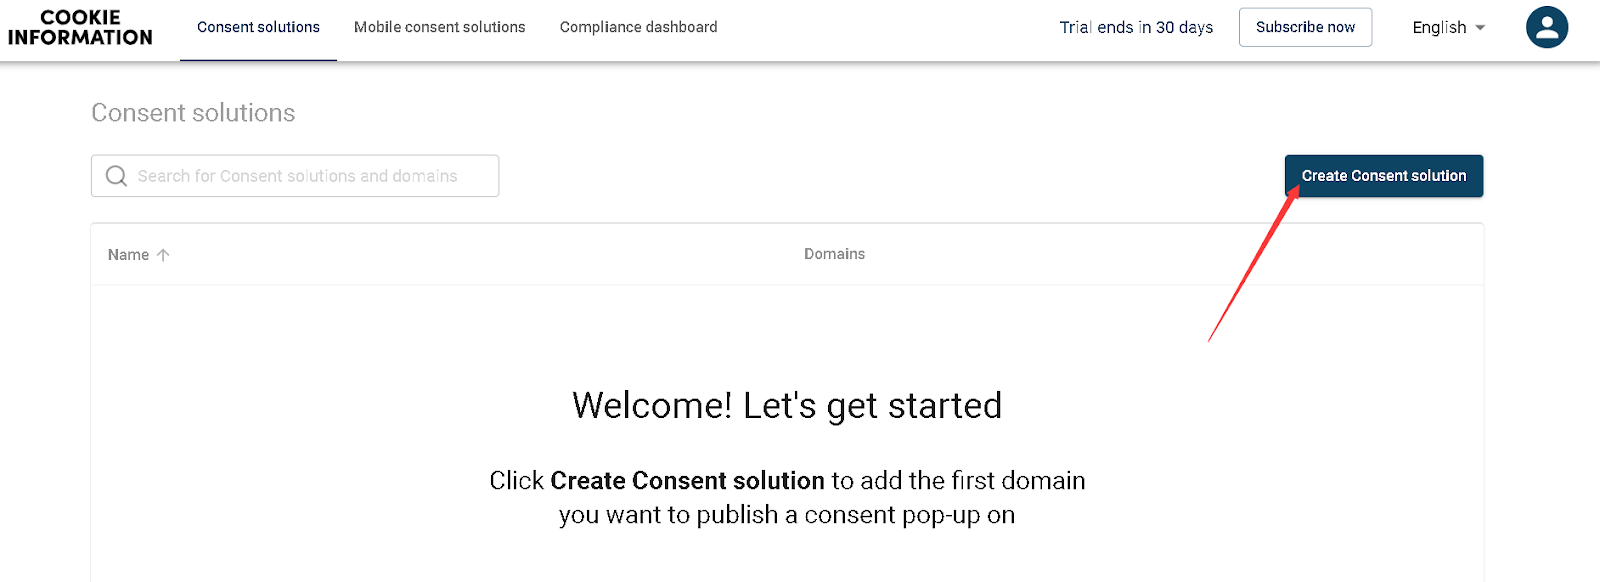The width and height of the screenshot is (1600, 582).
Task: Click the text 'you want to publish a consent pop-up on'
Action: pos(787,515)
